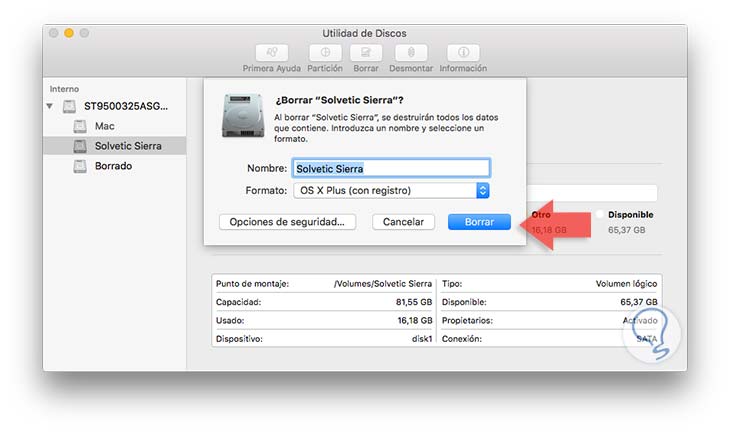Click the Disponible legend label

pyautogui.click(x=631, y=215)
